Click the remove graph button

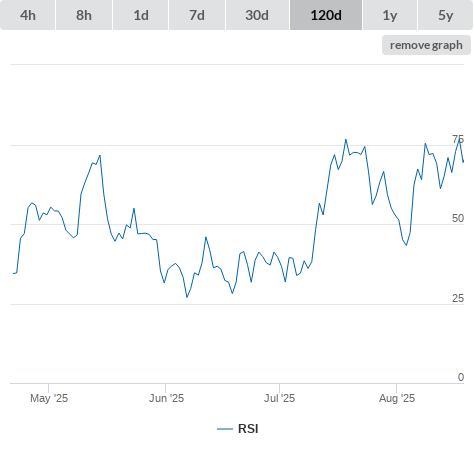pyautogui.click(x=426, y=45)
